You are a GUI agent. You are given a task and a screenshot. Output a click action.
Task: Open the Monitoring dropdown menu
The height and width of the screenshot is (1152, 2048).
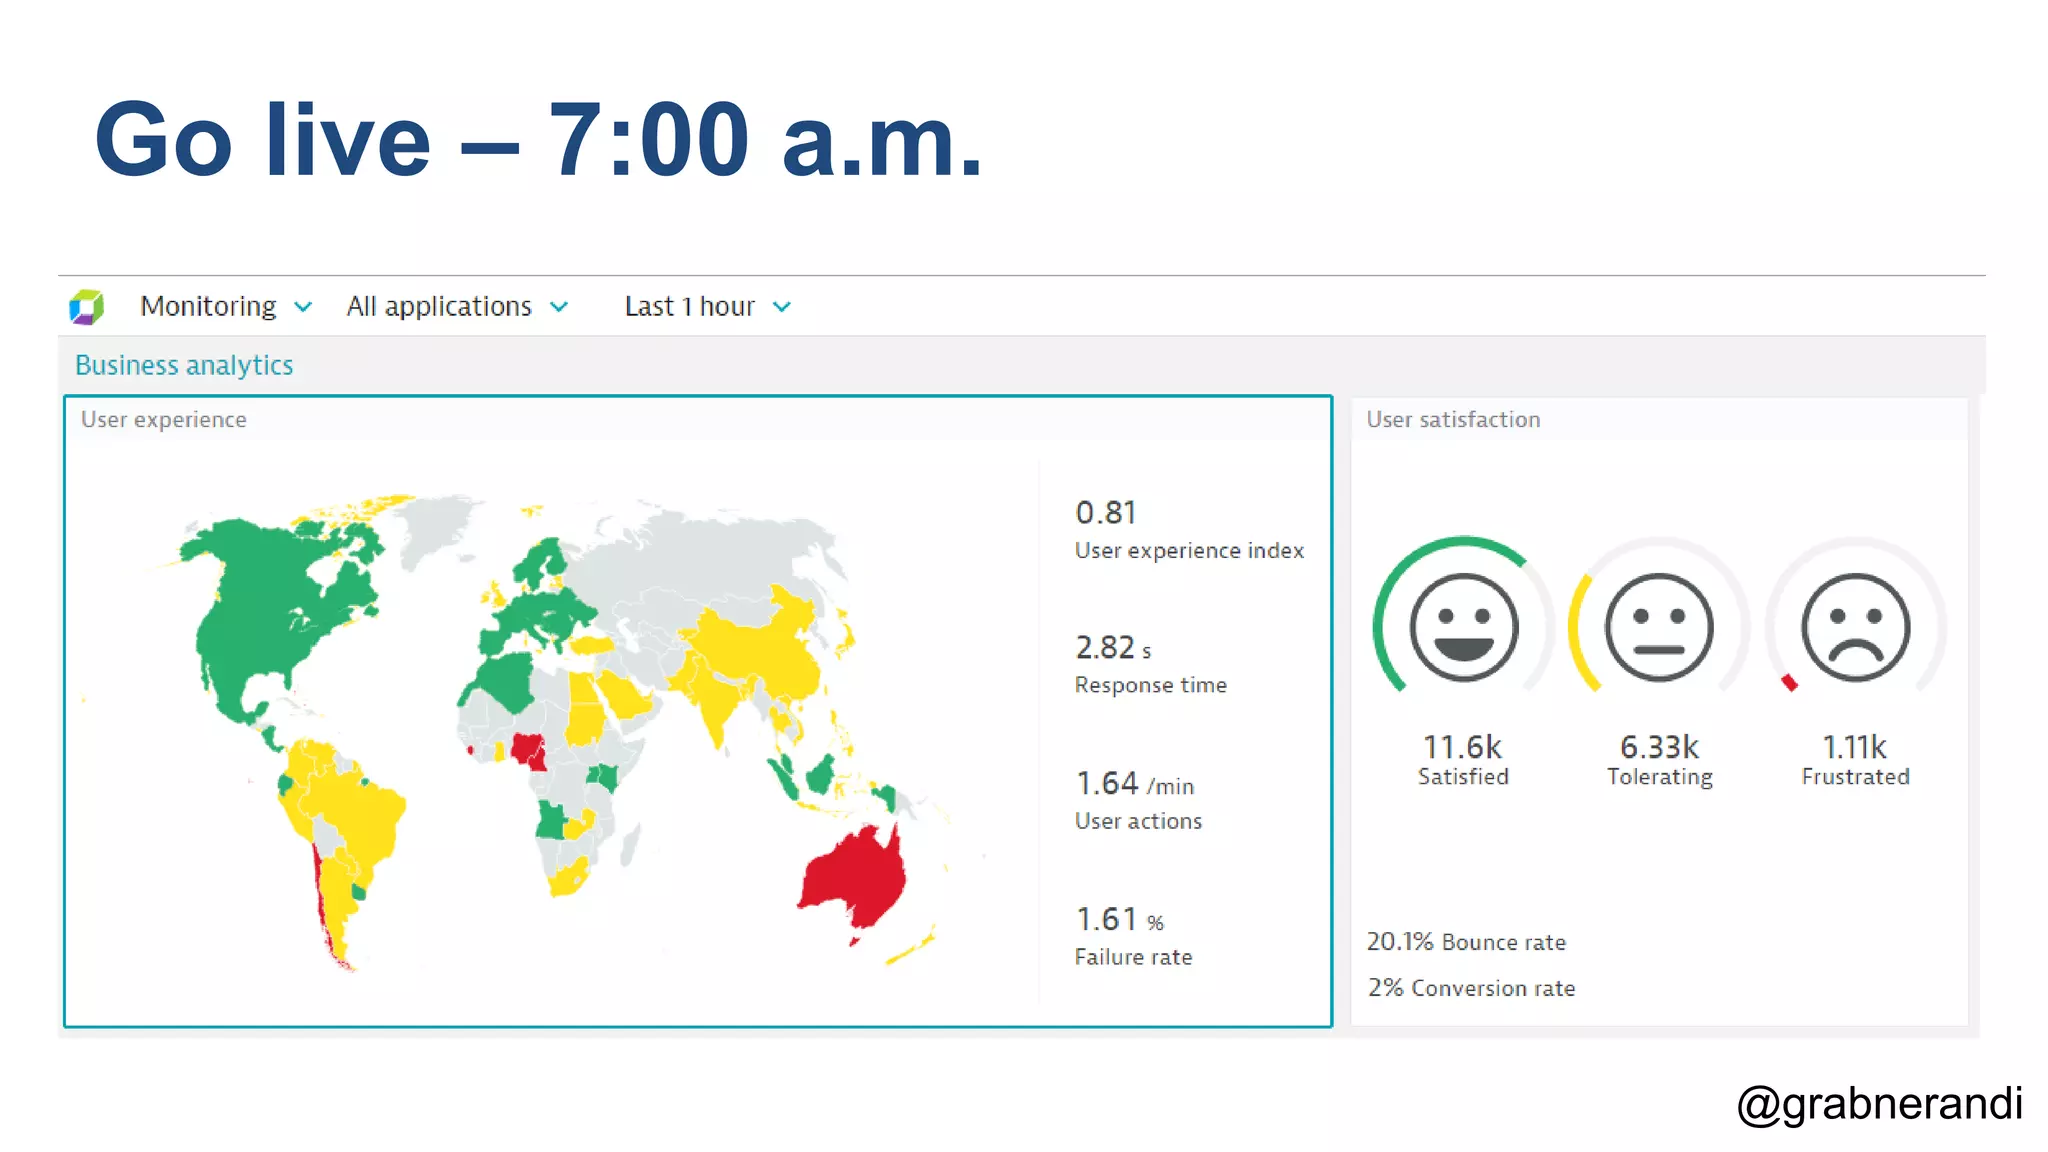click(x=226, y=306)
